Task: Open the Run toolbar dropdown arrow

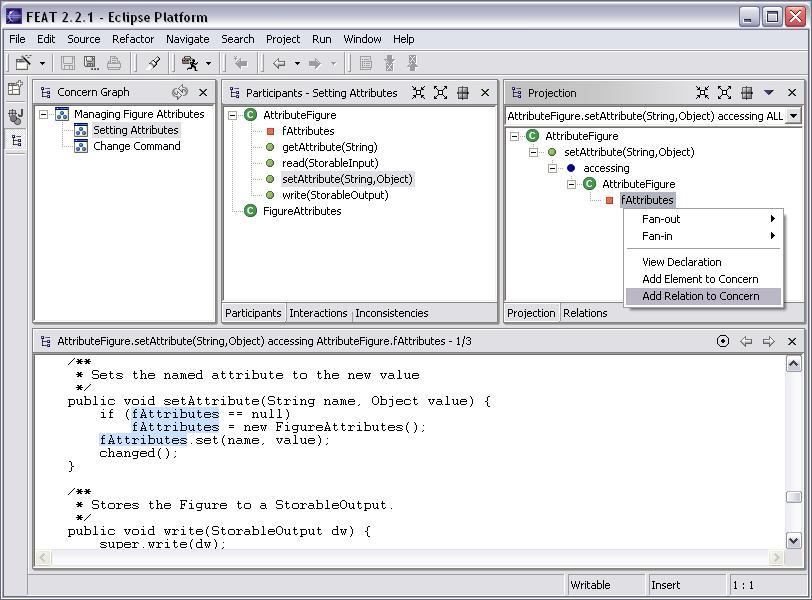Action: 208,64
